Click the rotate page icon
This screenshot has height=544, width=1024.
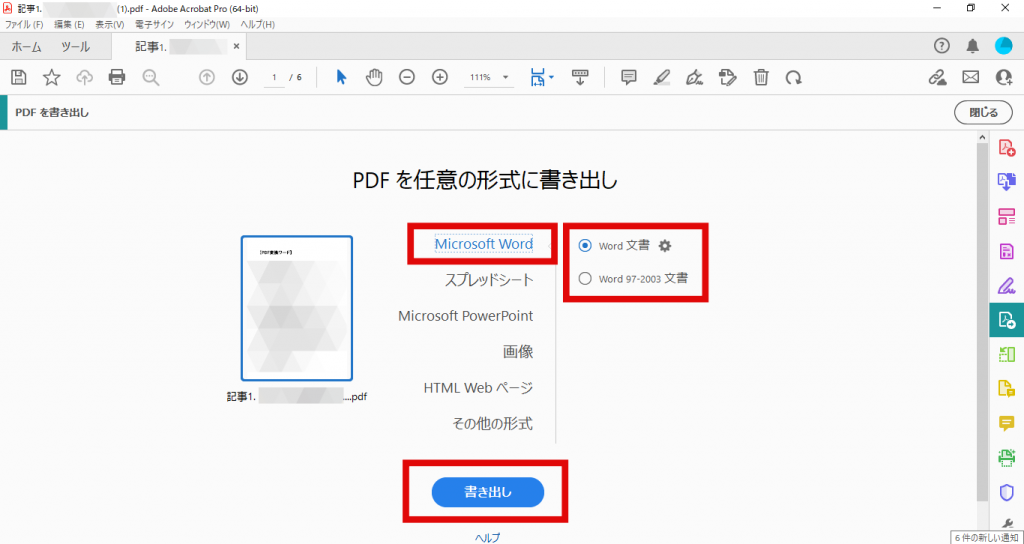pyautogui.click(x=793, y=78)
